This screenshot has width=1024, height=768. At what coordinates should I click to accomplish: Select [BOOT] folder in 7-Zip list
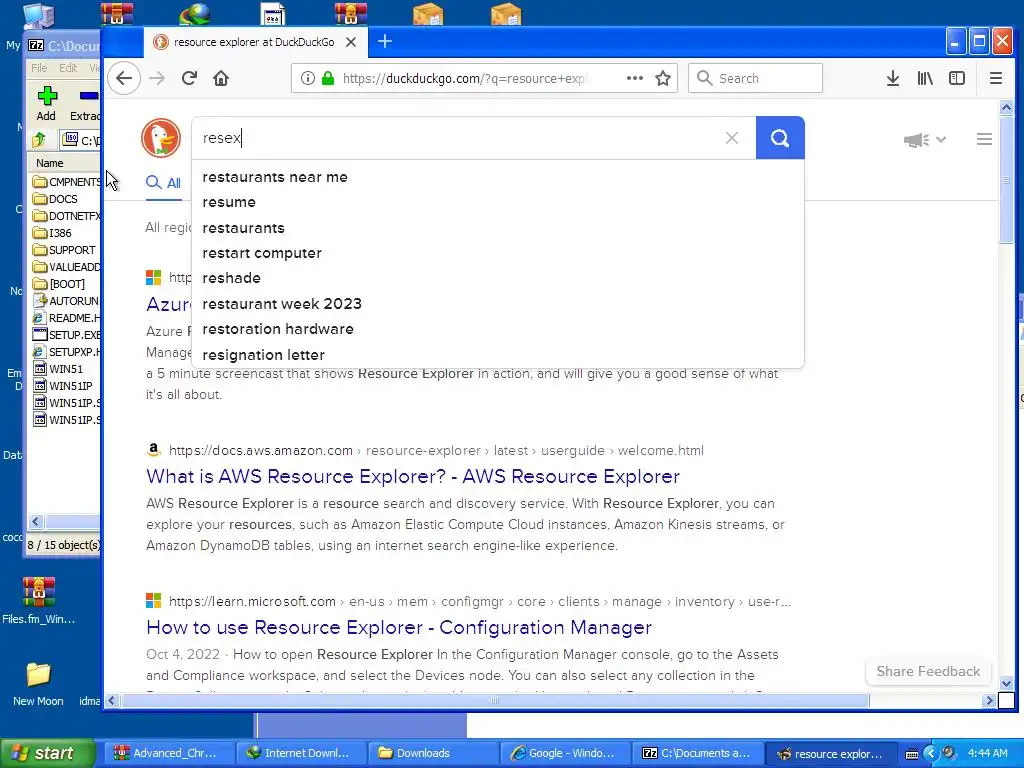(59, 284)
